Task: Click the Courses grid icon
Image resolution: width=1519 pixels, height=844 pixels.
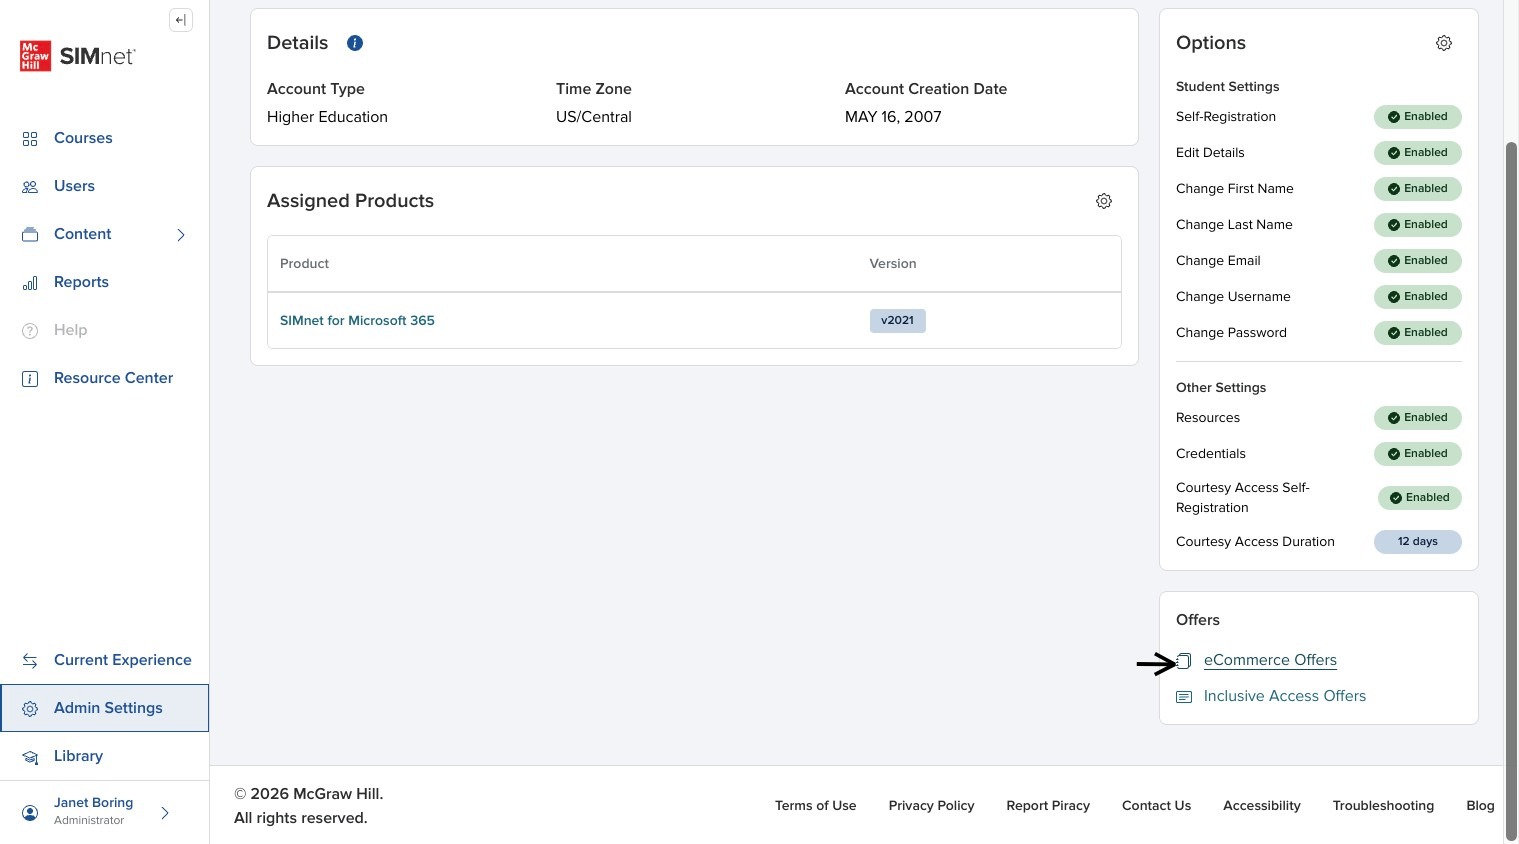Action: pos(30,139)
